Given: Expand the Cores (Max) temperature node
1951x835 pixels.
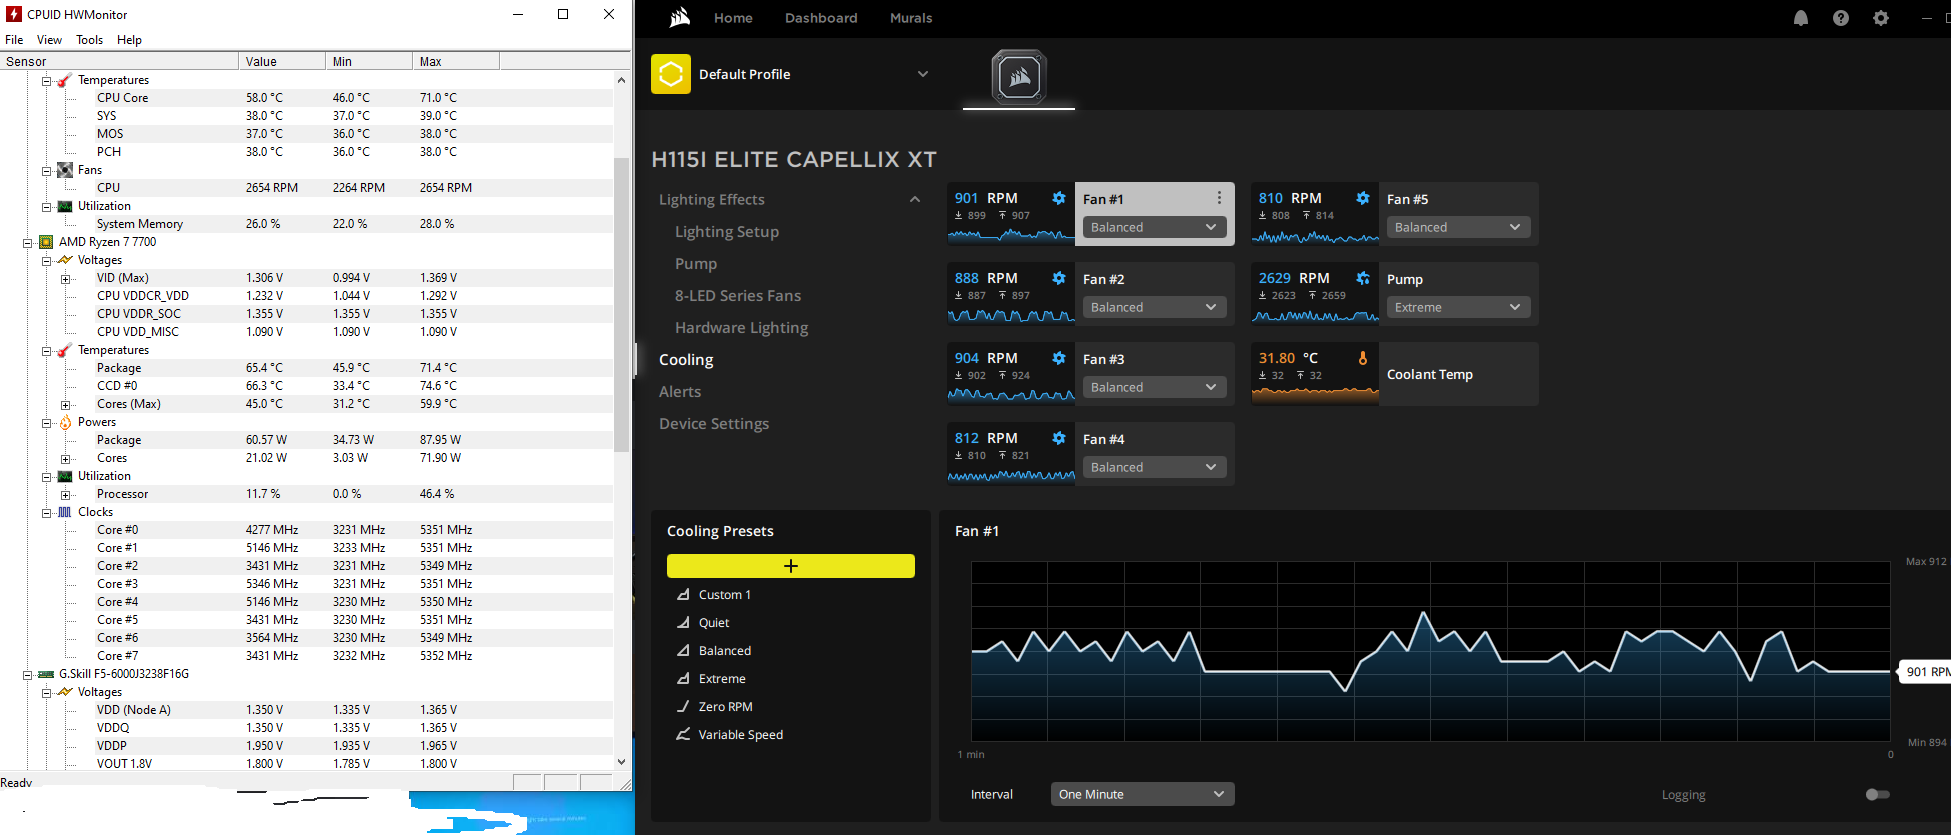Looking at the screenshot, I should (66, 405).
